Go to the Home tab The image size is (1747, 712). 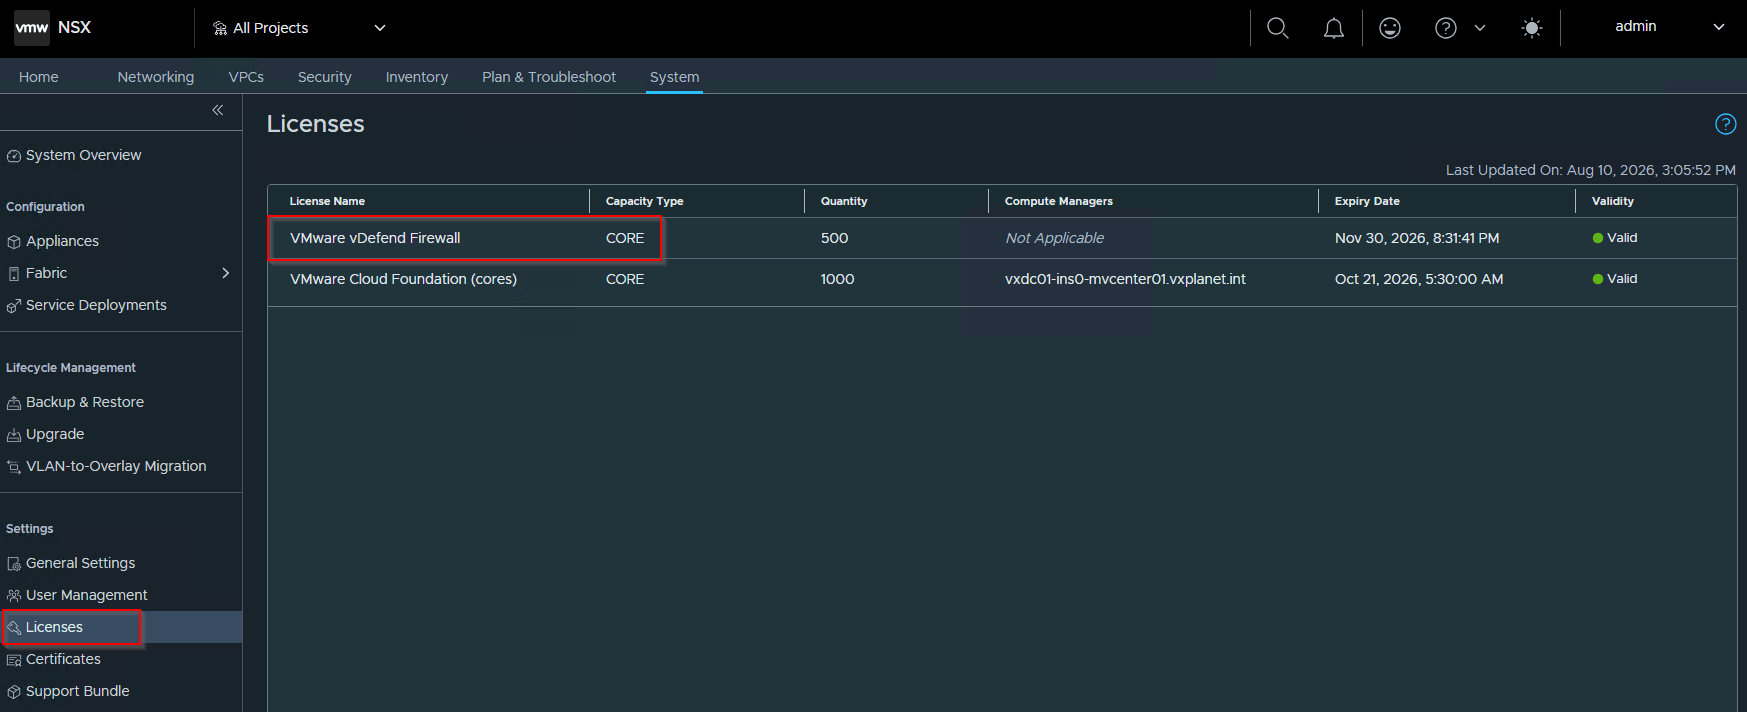pyautogui.click(x=39, y=77)
